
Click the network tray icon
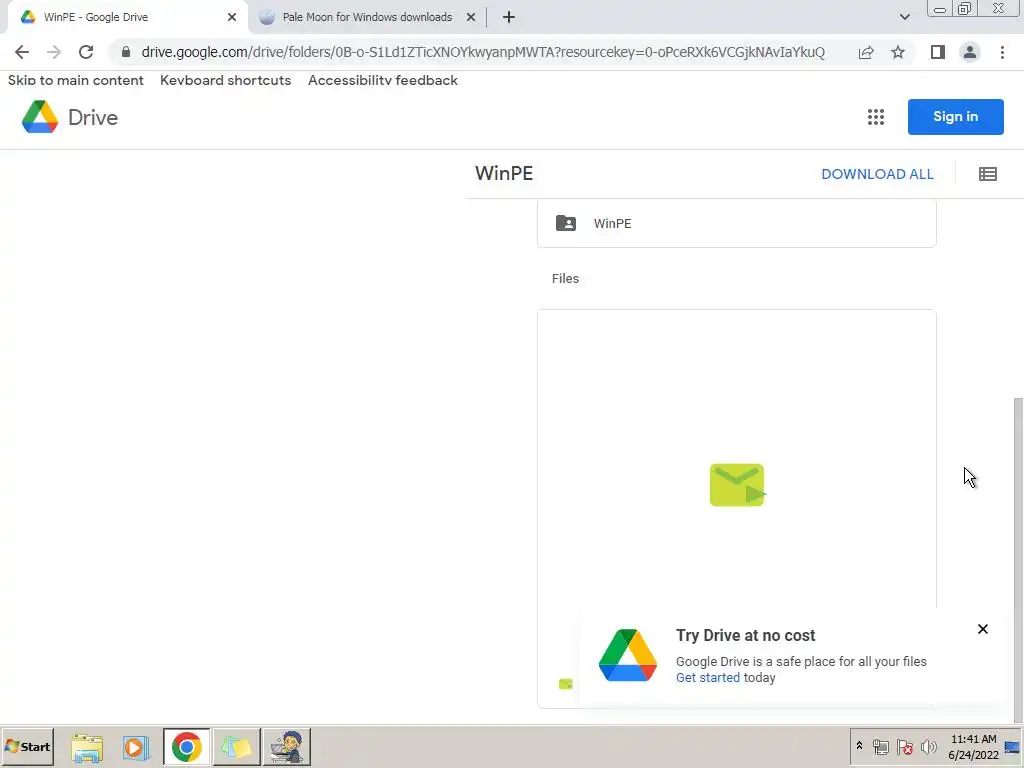click(x=880, y=746)
